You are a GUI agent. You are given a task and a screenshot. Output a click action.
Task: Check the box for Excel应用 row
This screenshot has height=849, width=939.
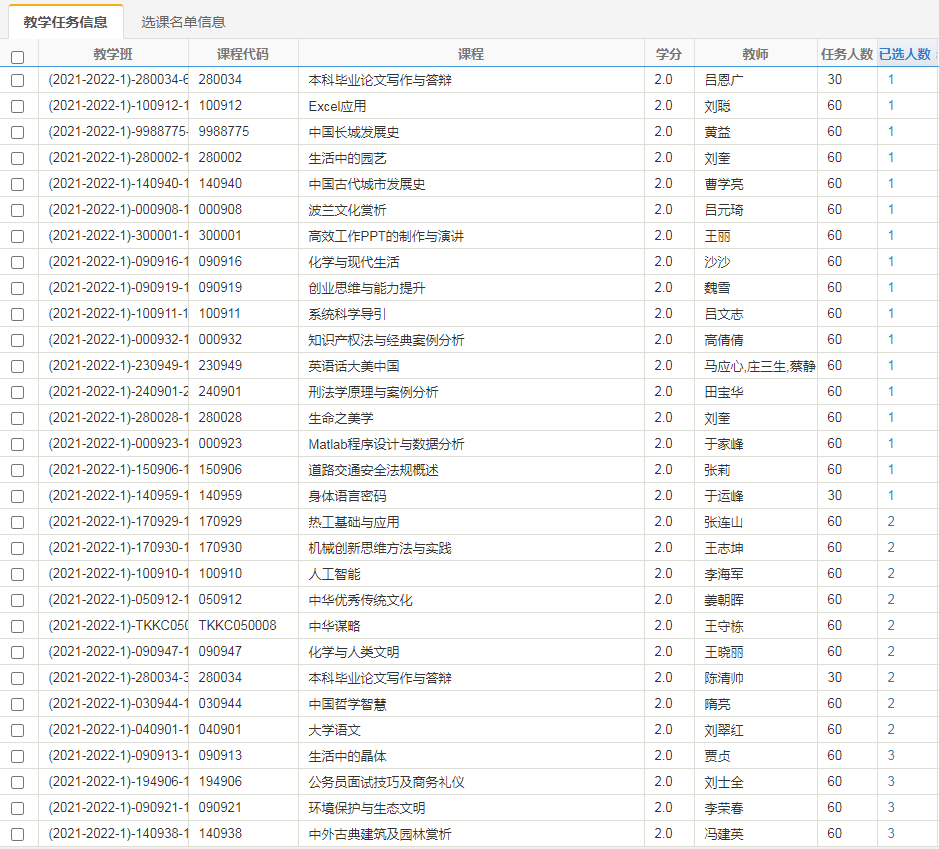17,106
